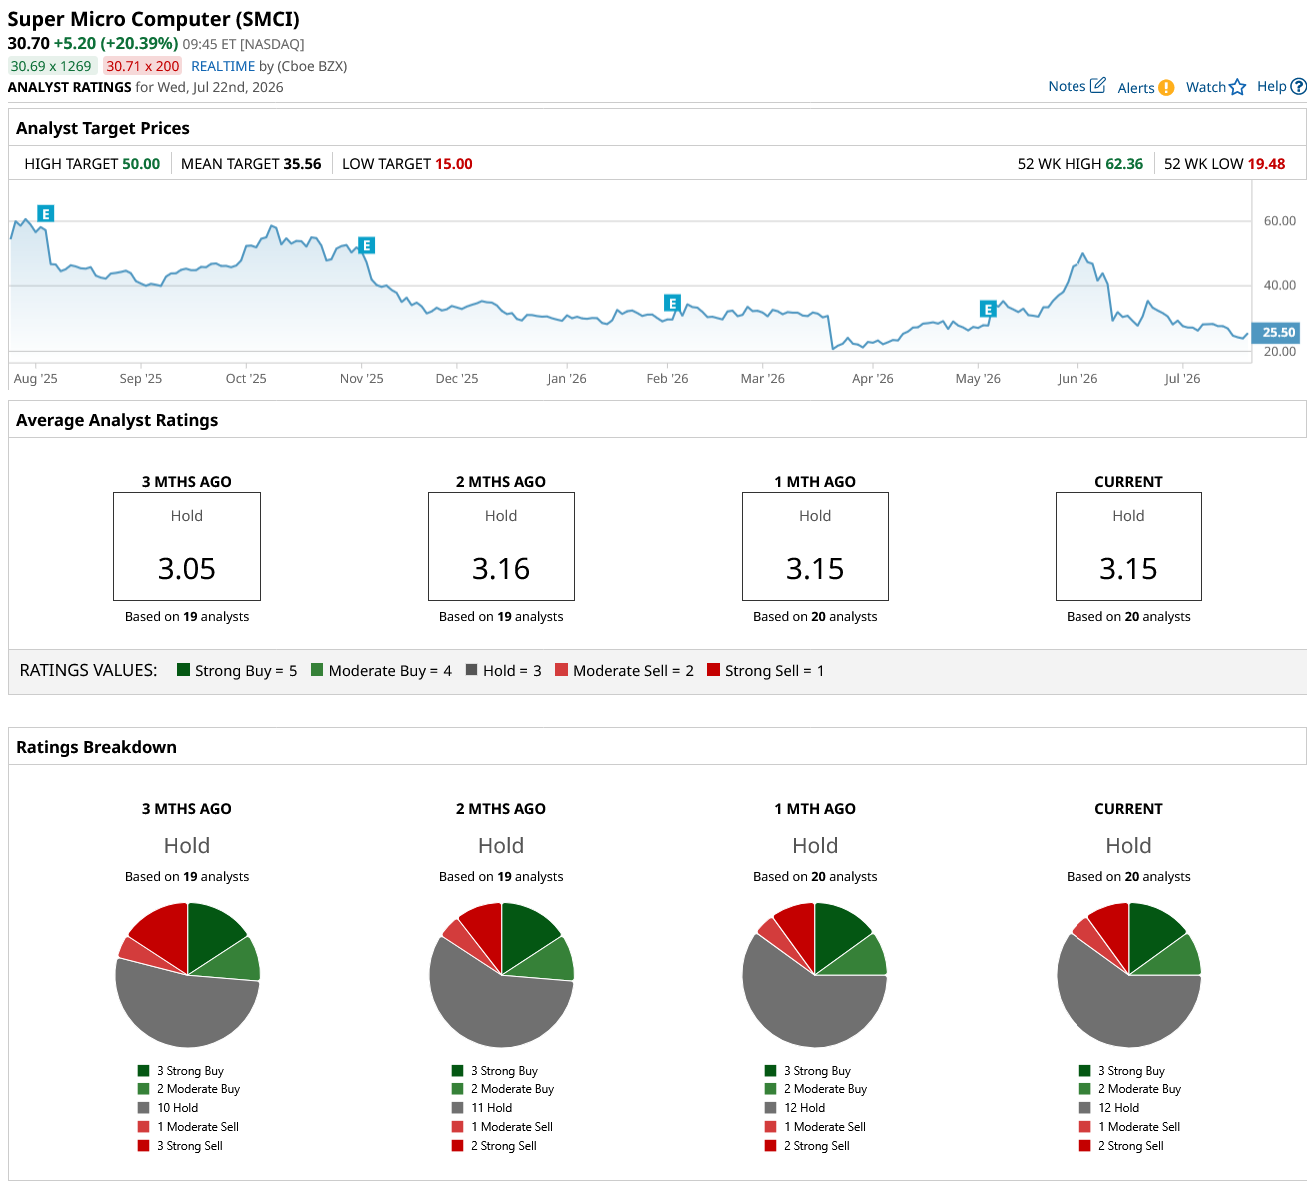Click '11 Hold' in the 2 MTHS AGO legend
Image resolution: width=1308 pixels, height=1182 pixels.
pyautogui.click(x=491, y=1108)
